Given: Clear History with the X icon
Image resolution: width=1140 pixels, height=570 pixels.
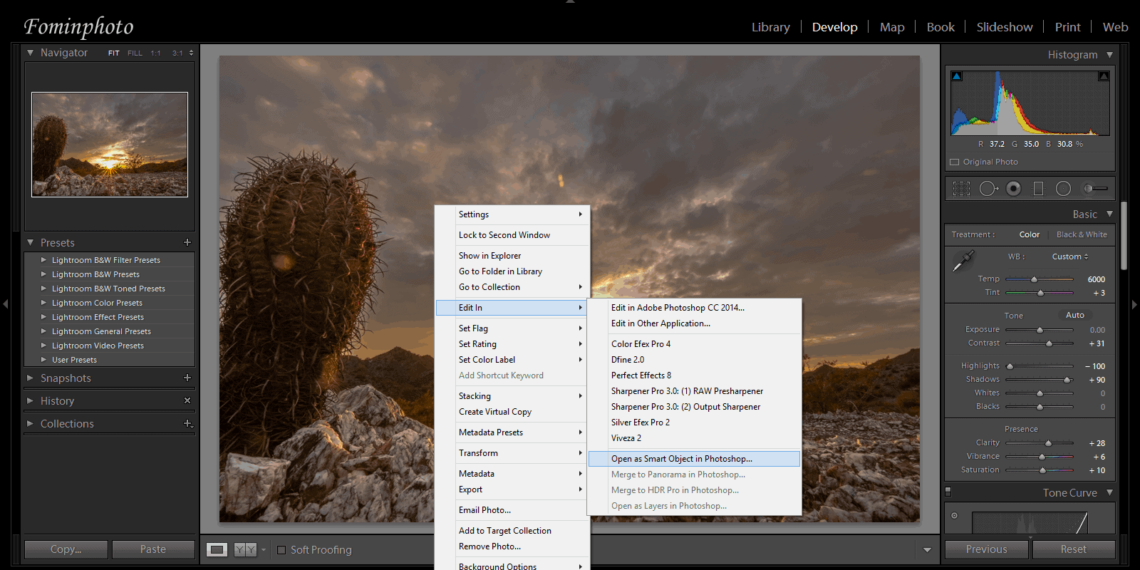Looking at the screenshot, I should pos(187,401).
